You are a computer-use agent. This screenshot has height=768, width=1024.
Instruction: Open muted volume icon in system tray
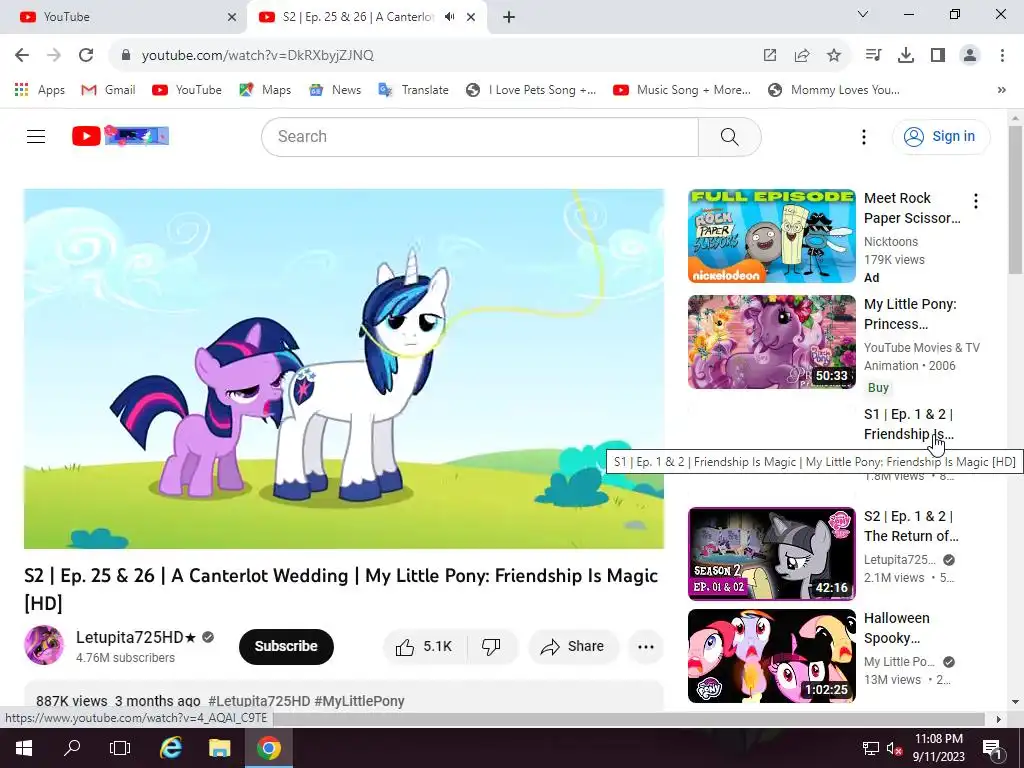coord(894,749)
